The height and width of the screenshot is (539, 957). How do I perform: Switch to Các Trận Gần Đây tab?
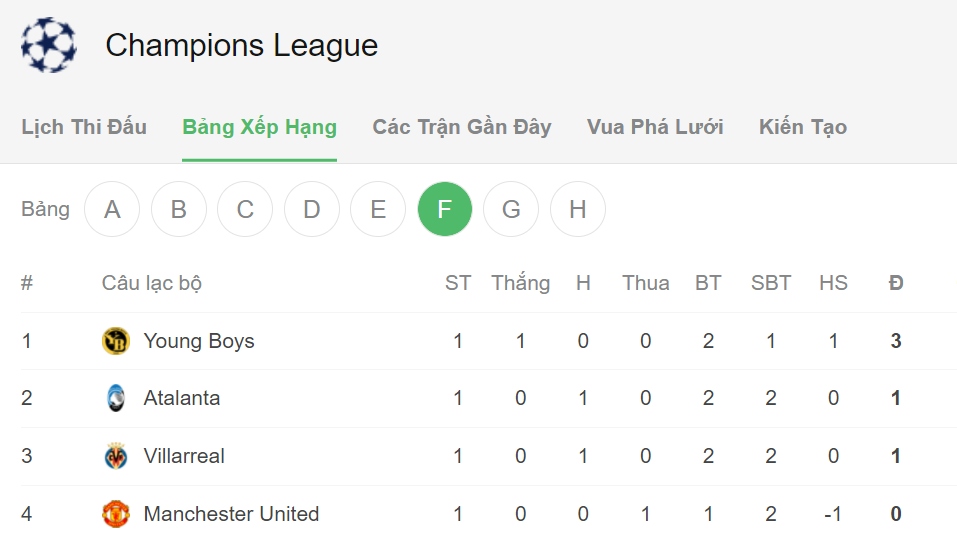tap(462, 127)
